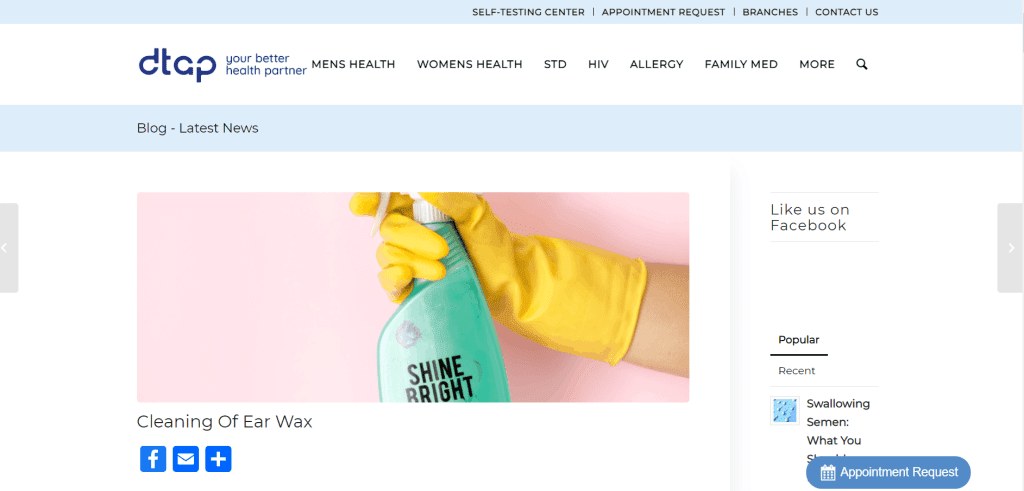Go to previous post with left arrow

(x=8, y=247)
